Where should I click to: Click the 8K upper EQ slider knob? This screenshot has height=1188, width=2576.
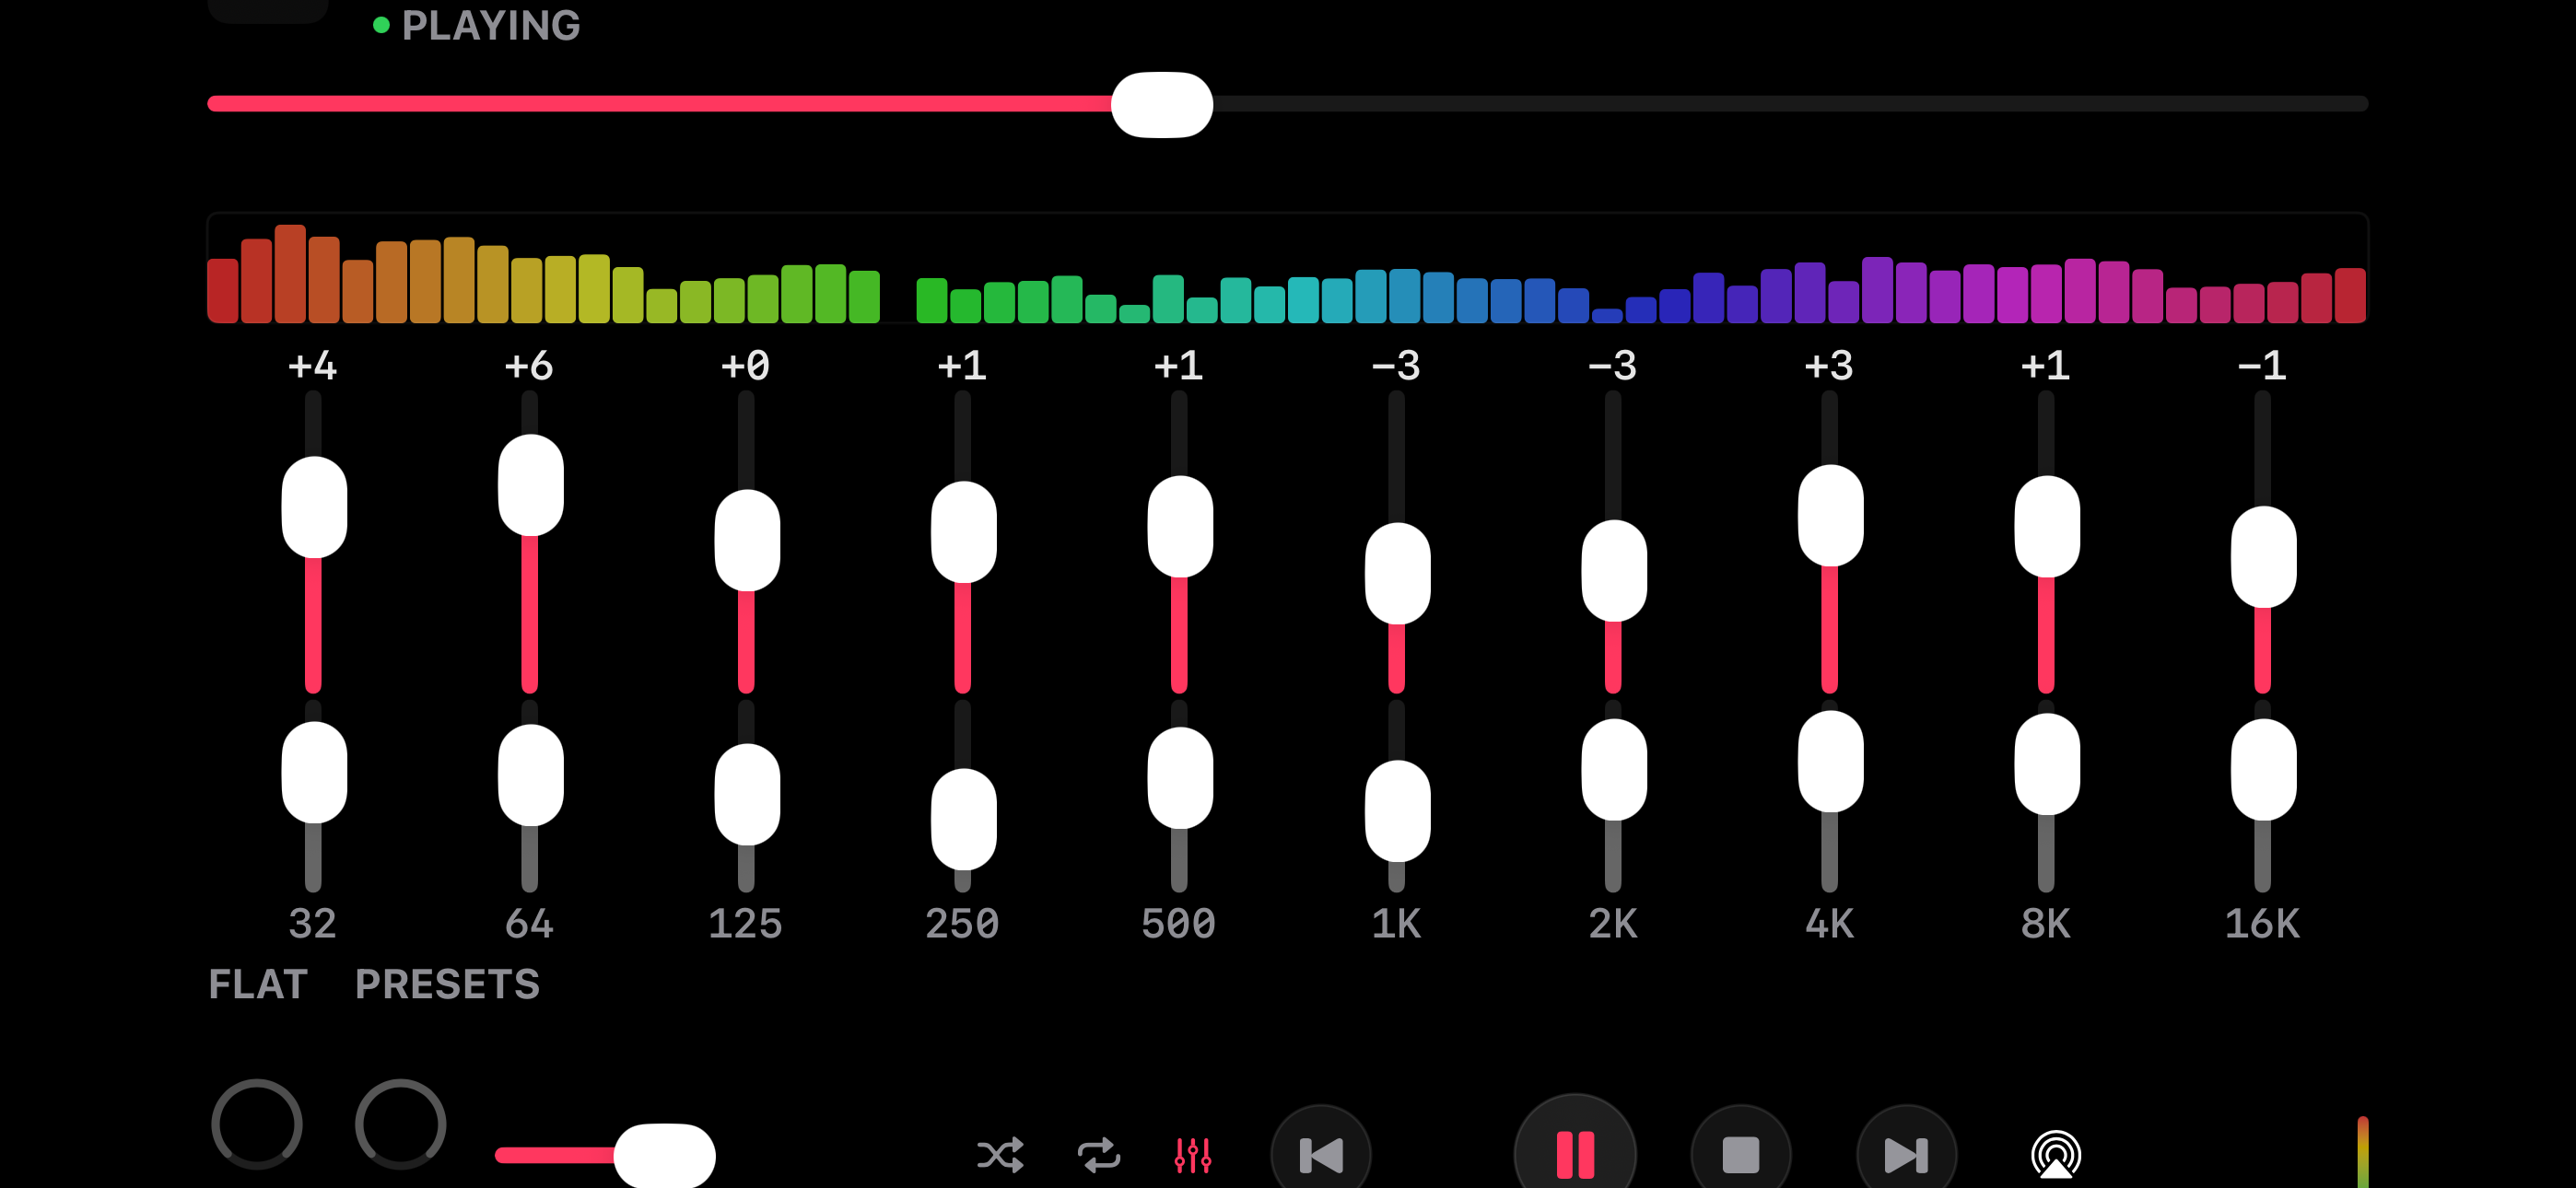point(2046,526)
